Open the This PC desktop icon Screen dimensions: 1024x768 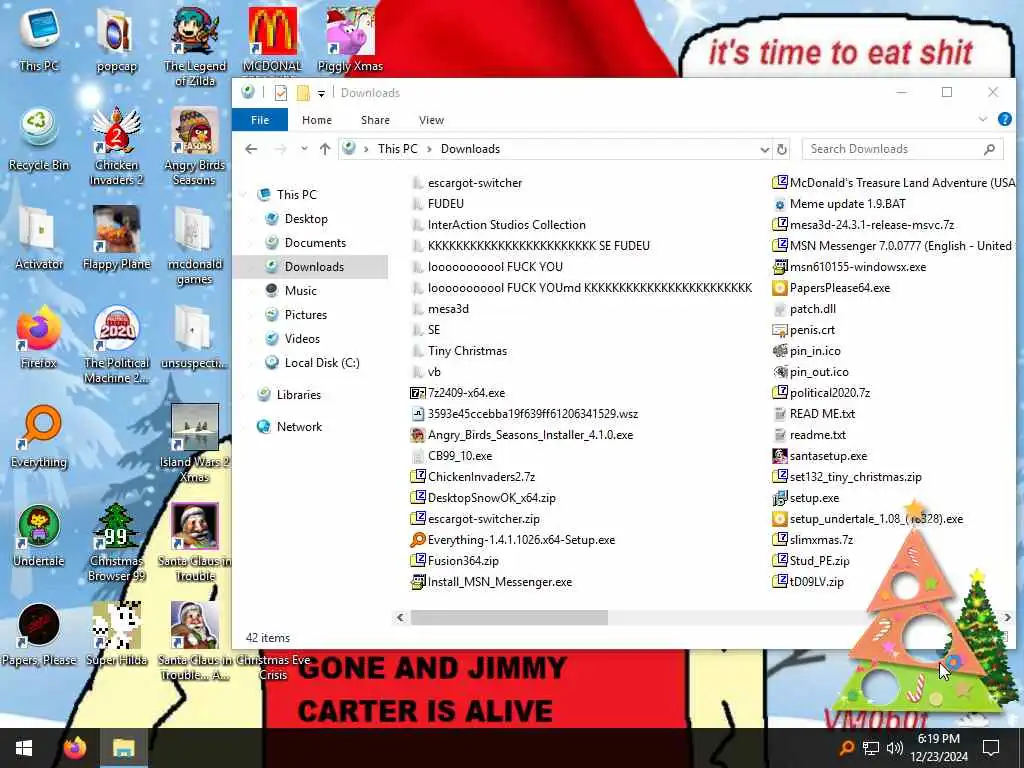(x=39, y=39)
